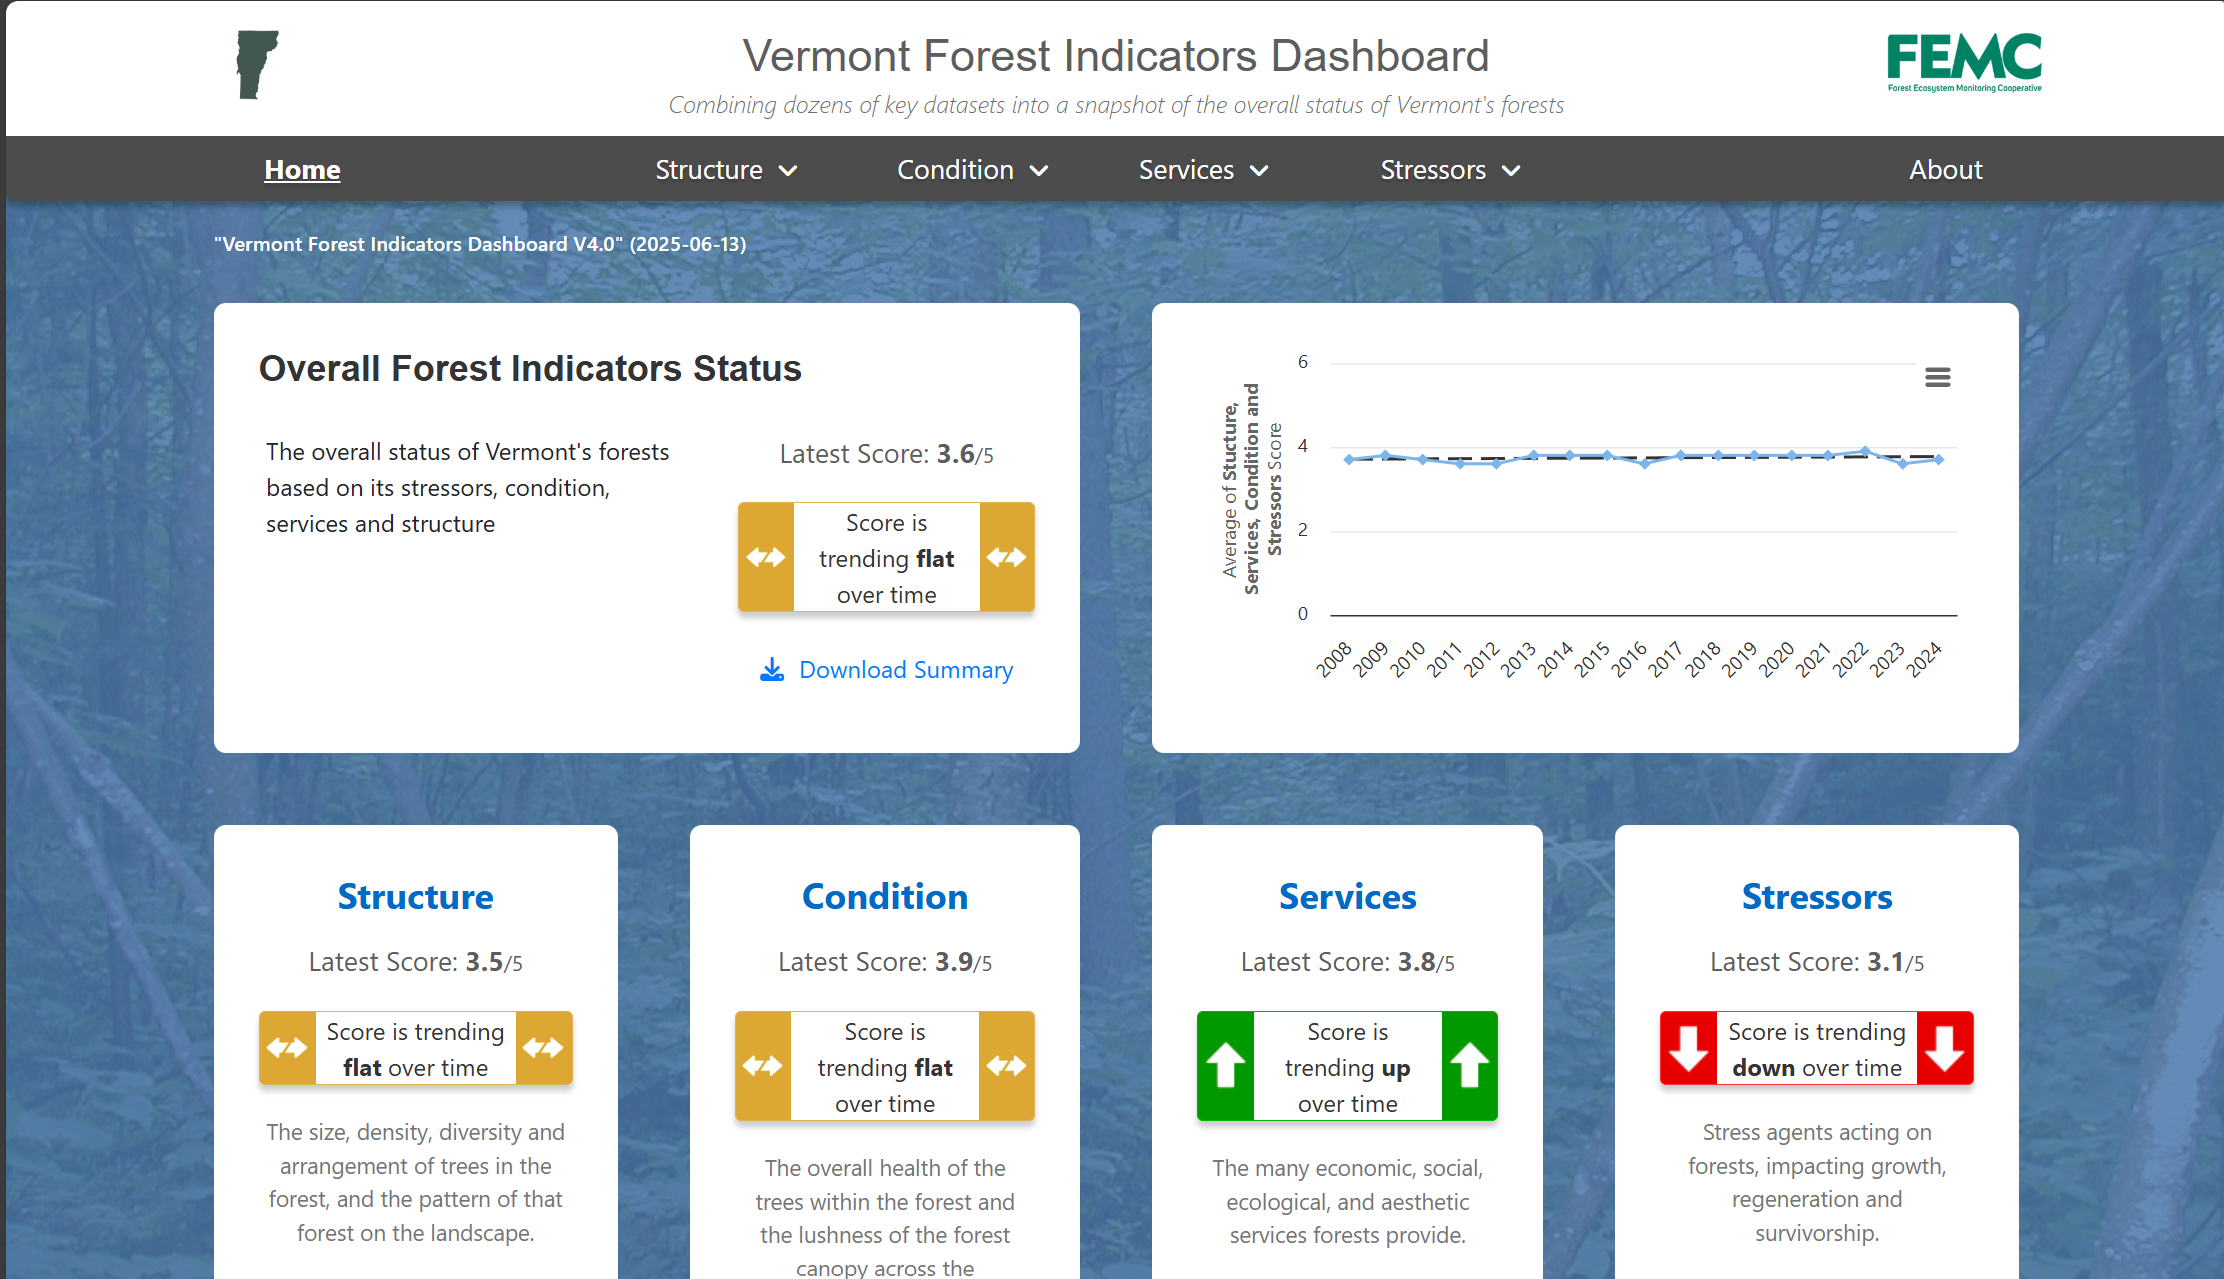Click the download icon next to Download Summary
This screenshot has width=2224, height=1279.
point(771,670)
